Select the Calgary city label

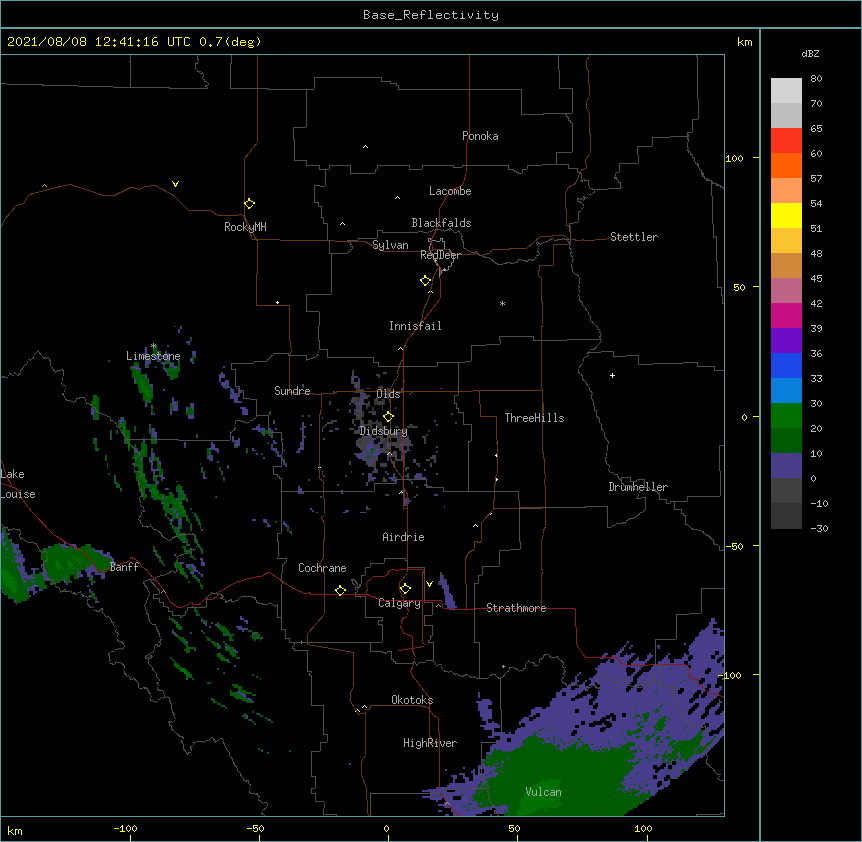pyautogui.click(x=400, y=603)
